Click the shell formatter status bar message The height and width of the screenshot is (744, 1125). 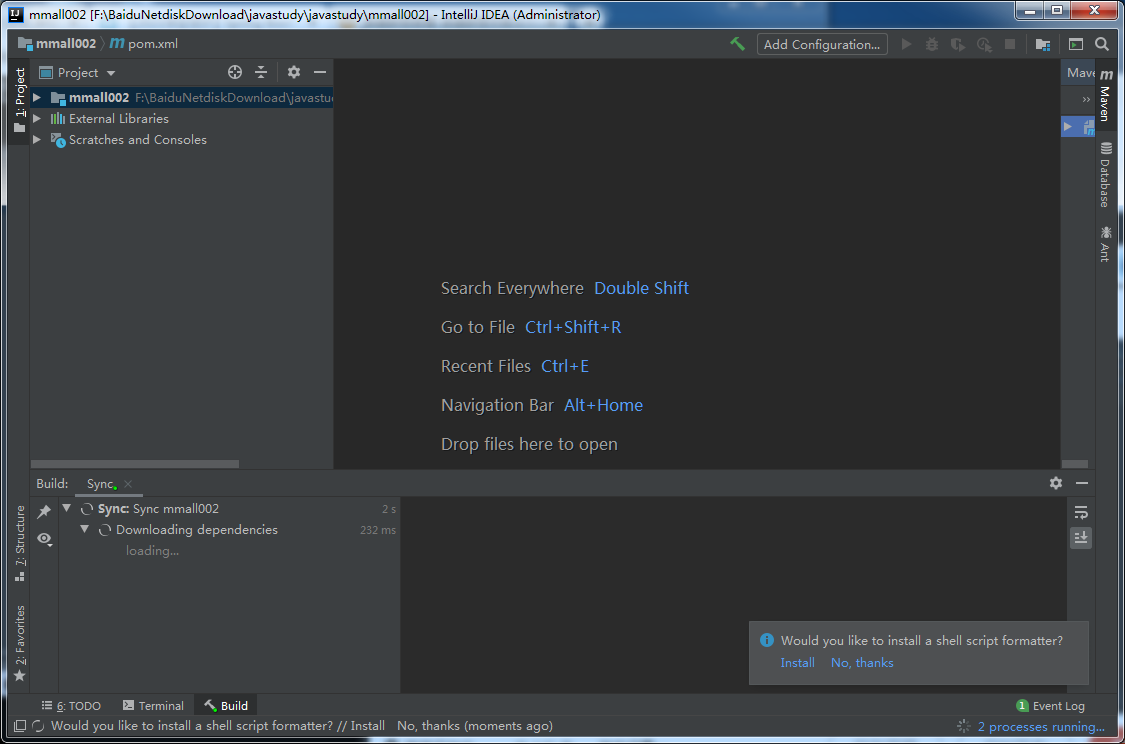[x=301, y=726]
